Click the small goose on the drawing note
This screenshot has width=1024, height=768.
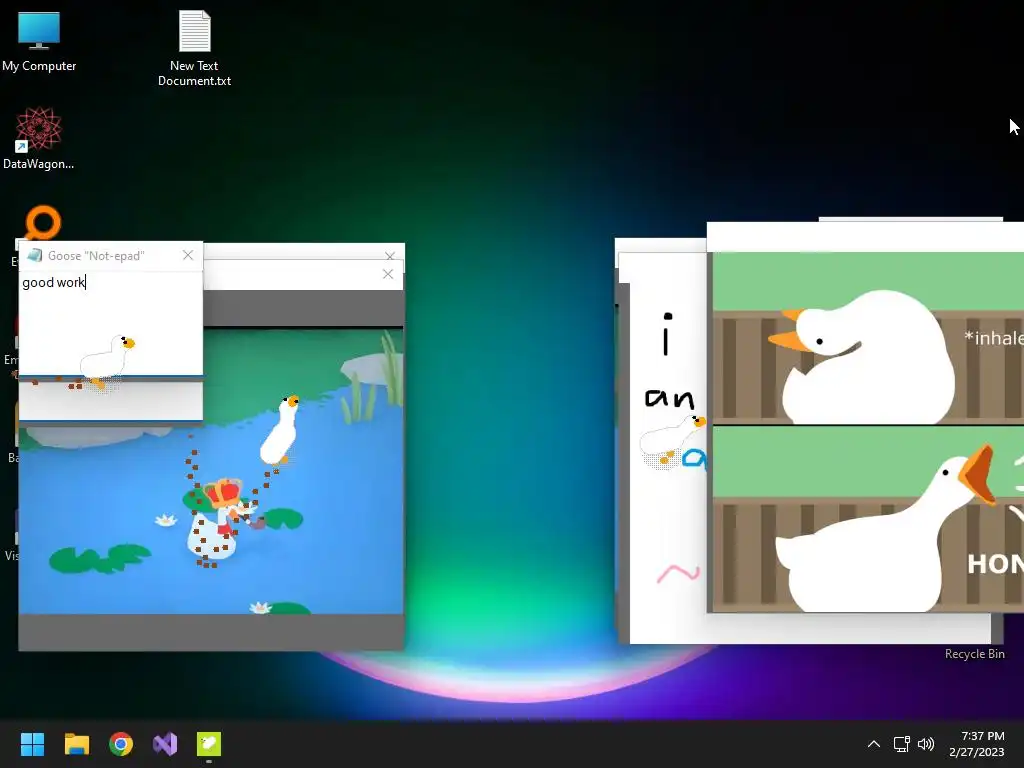tap(673, 440)
